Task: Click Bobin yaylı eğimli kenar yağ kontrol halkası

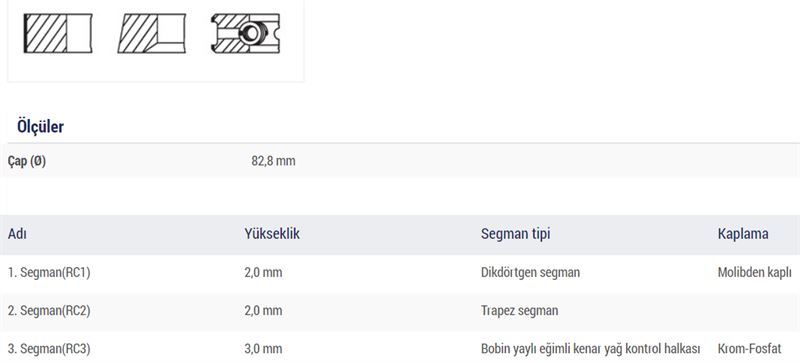Action: tap(590, 349)
